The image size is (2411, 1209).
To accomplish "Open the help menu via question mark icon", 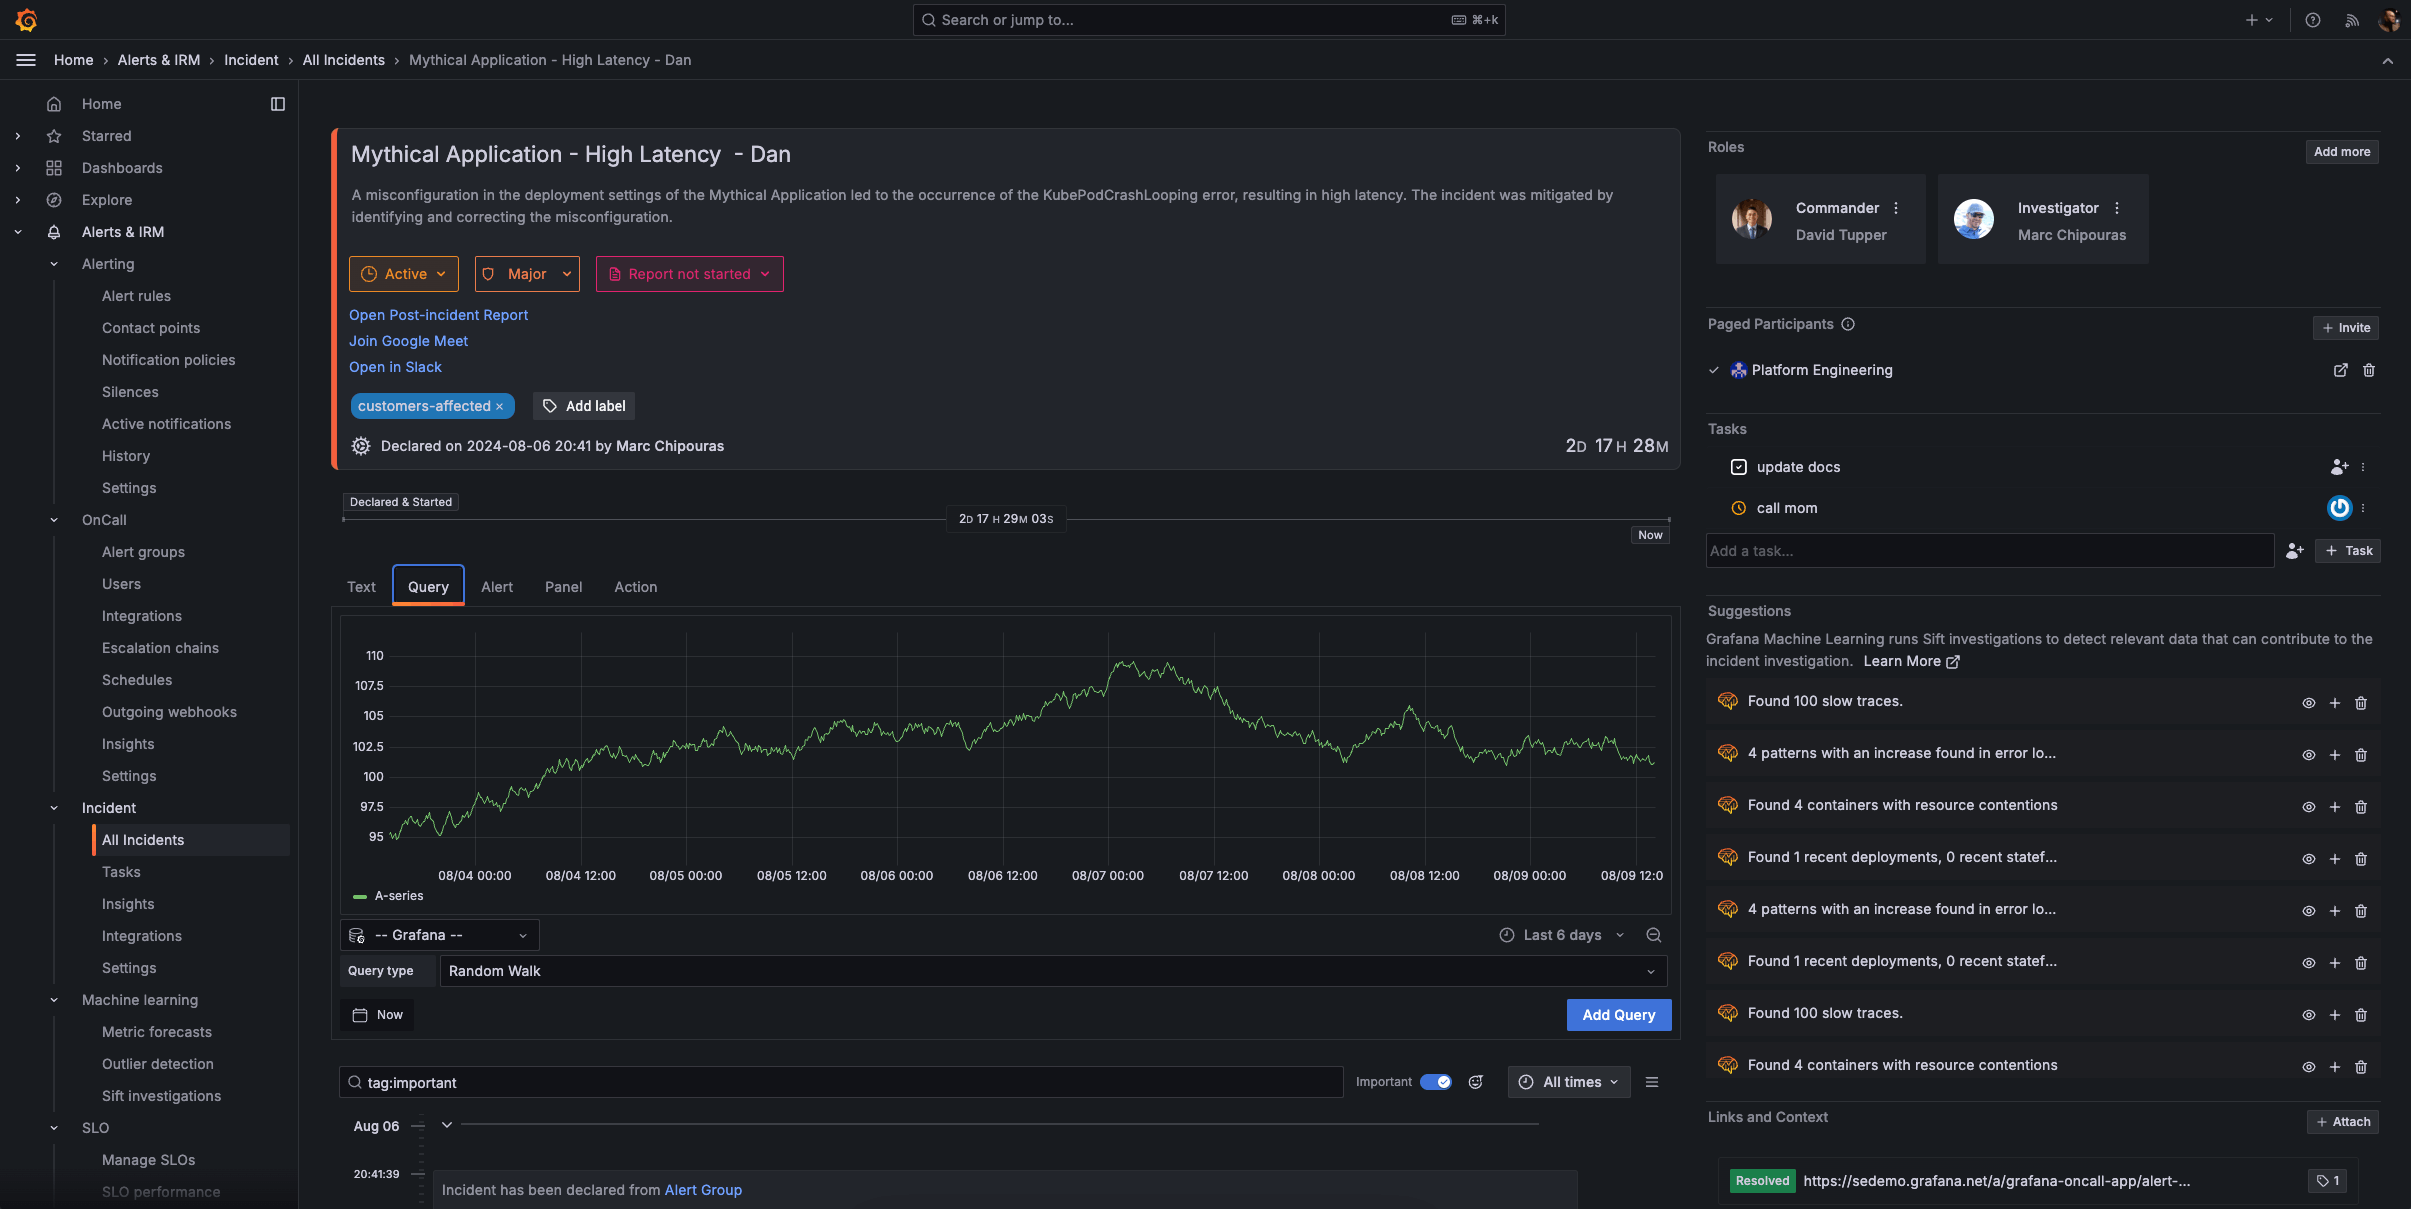I will (x=2312, y=19).
